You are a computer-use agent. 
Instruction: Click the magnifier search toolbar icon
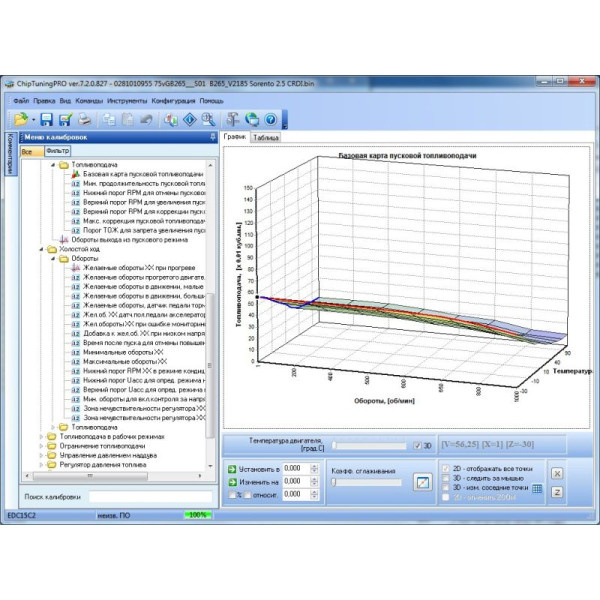209,119
